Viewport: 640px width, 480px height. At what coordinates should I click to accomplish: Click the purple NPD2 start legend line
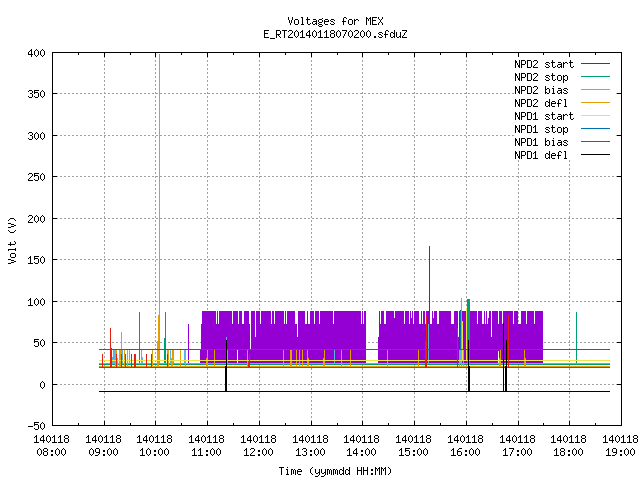(596, 64)
